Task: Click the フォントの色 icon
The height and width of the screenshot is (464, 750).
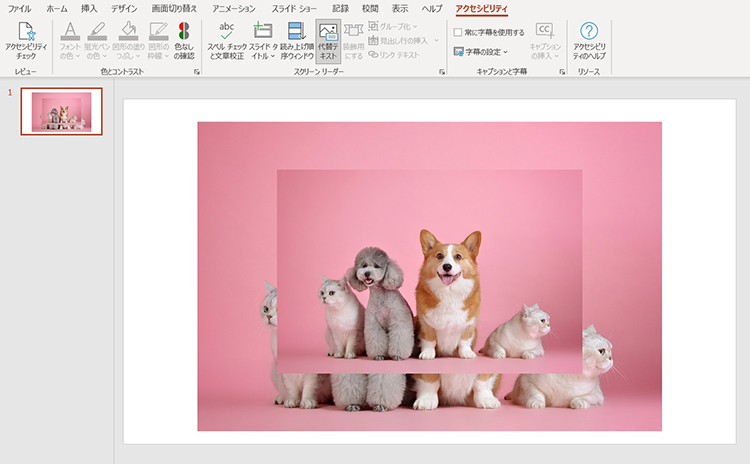Action: (x=70, y=40)
